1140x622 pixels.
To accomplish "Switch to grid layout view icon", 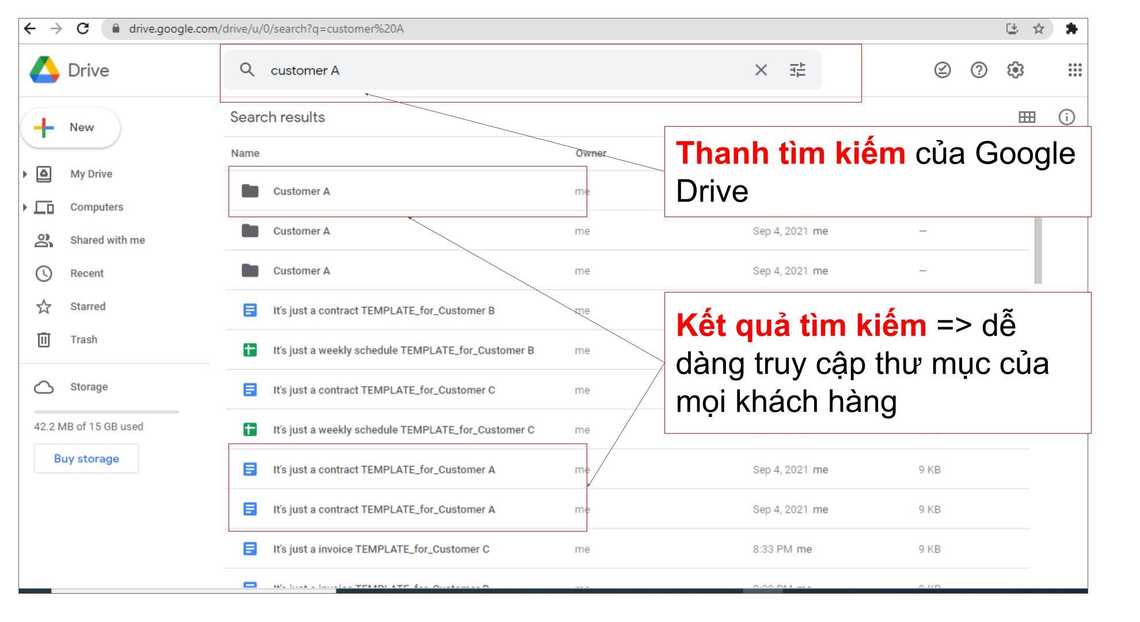I will [1027, 117].
